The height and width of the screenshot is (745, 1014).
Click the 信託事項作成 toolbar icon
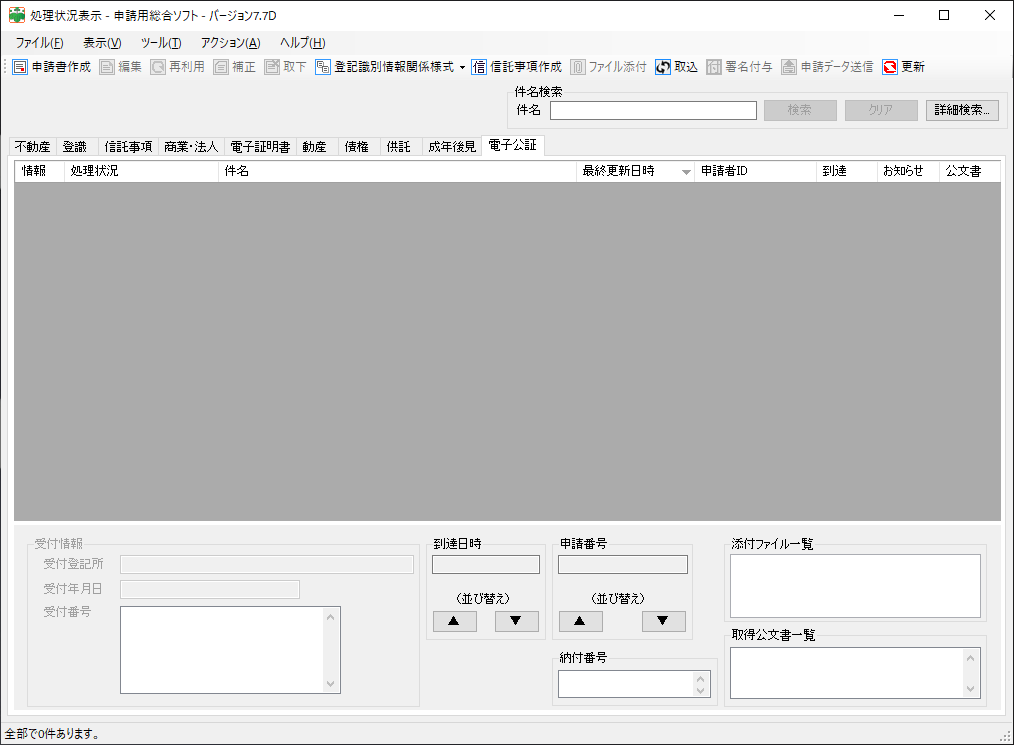click(x=479, y=67)
